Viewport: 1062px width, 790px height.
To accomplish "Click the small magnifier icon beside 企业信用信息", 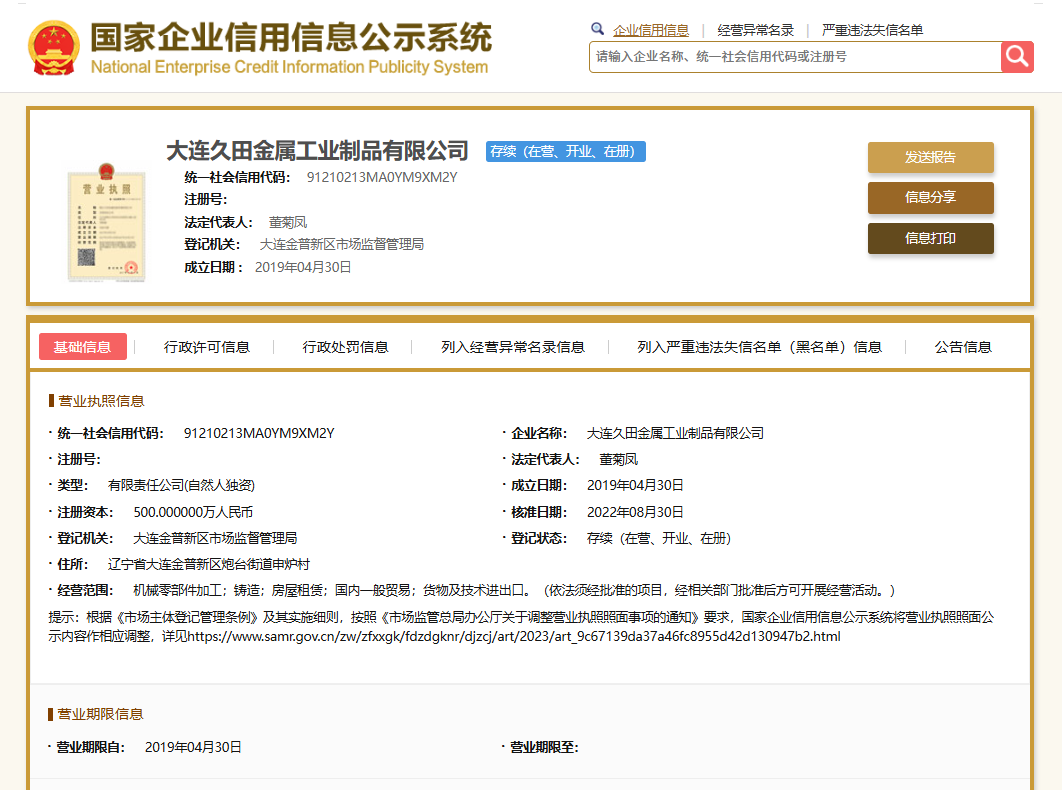I will pos(598,29).
